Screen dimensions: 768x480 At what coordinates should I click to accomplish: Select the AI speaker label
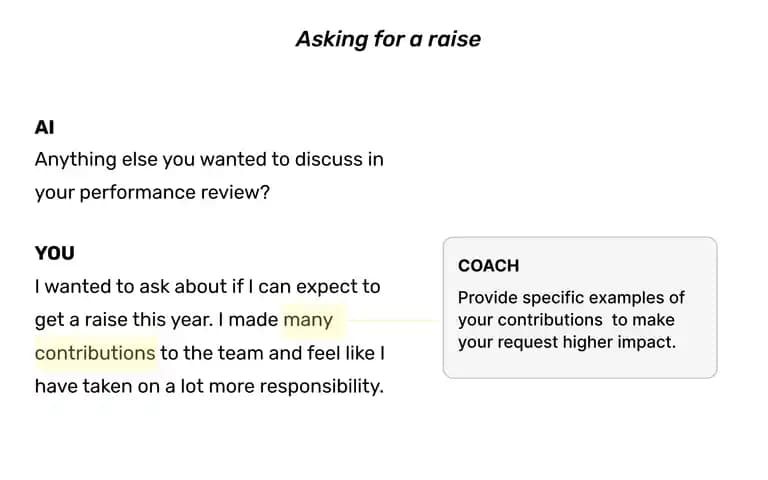pos(45,127)
